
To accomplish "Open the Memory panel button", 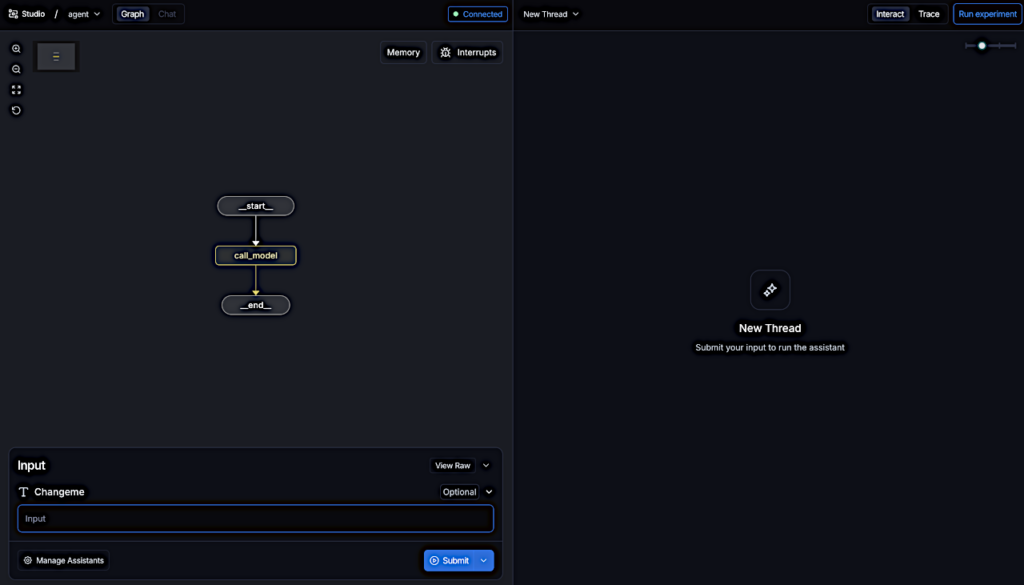I will [403, 52].
